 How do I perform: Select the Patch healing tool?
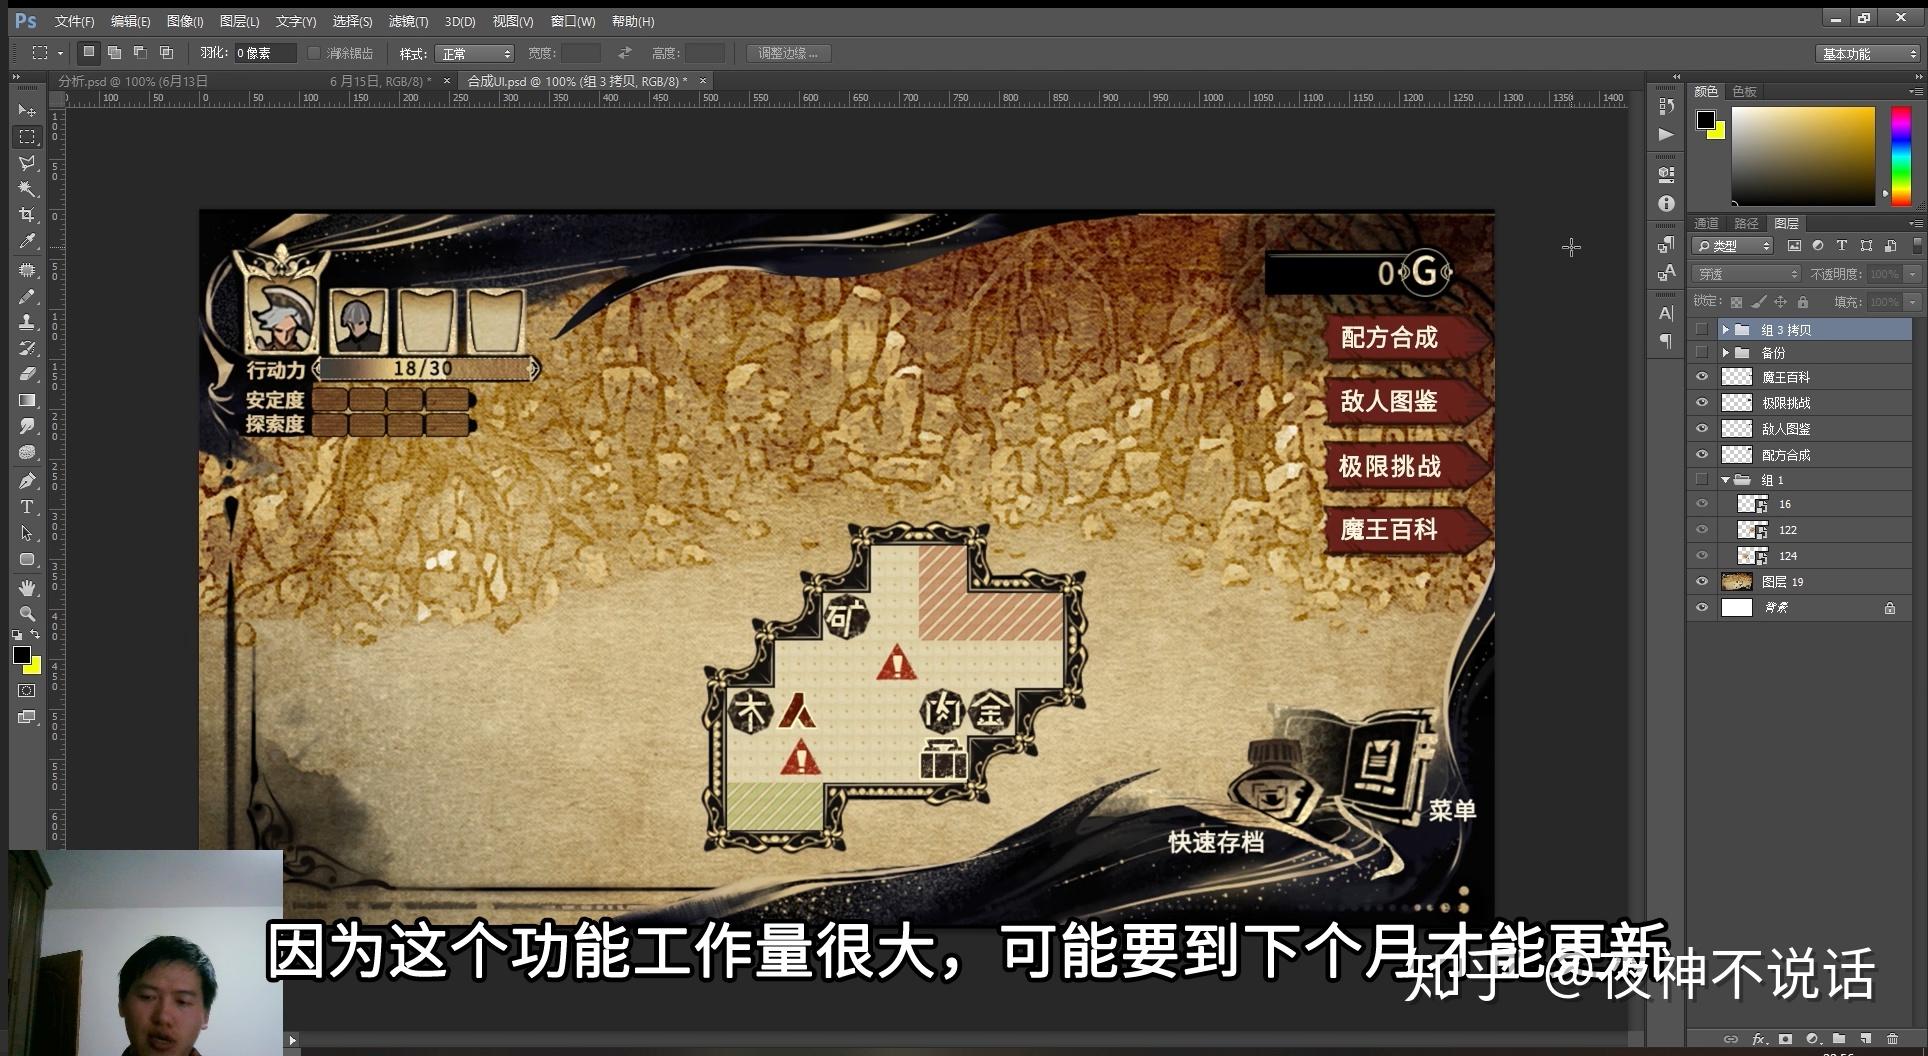(27, 270)
